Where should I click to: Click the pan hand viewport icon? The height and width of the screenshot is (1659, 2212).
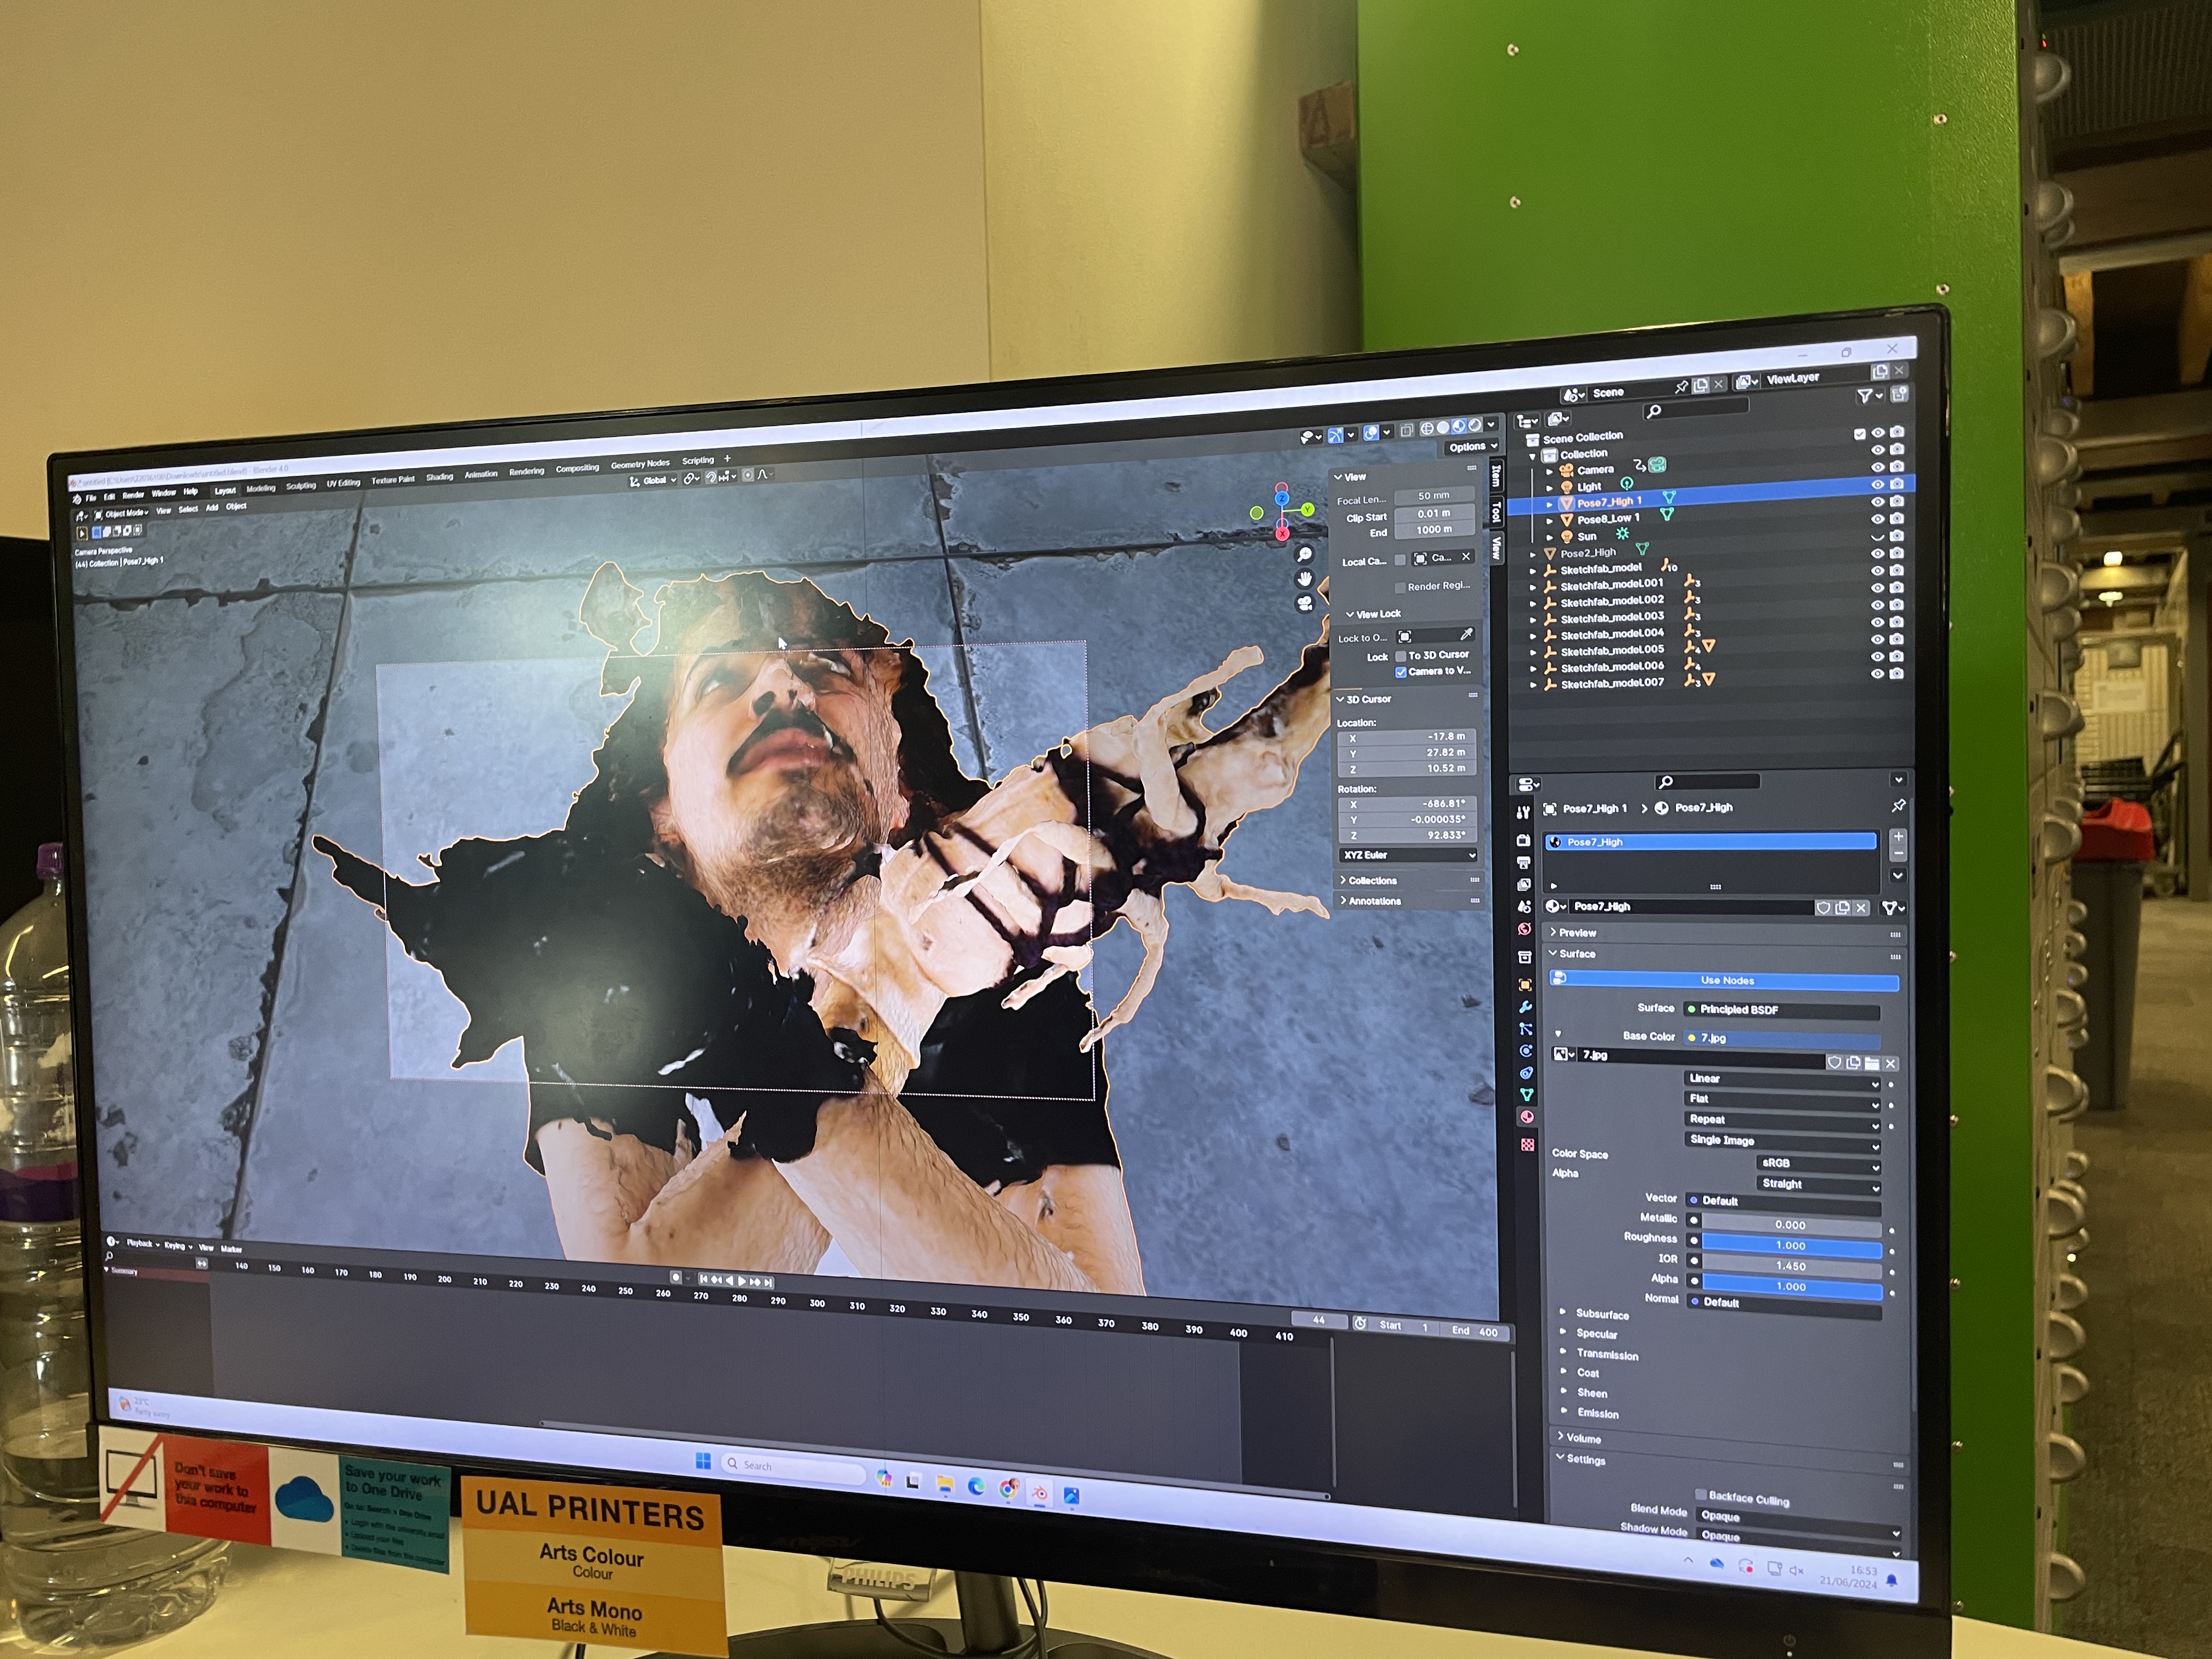pyautogui.click(x=1305, y=579)
